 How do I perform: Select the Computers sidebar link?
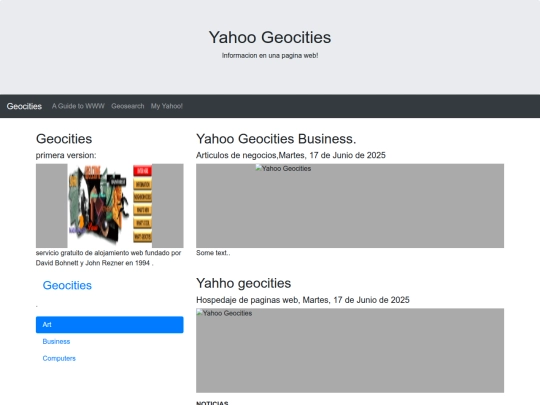click(59, 358)
